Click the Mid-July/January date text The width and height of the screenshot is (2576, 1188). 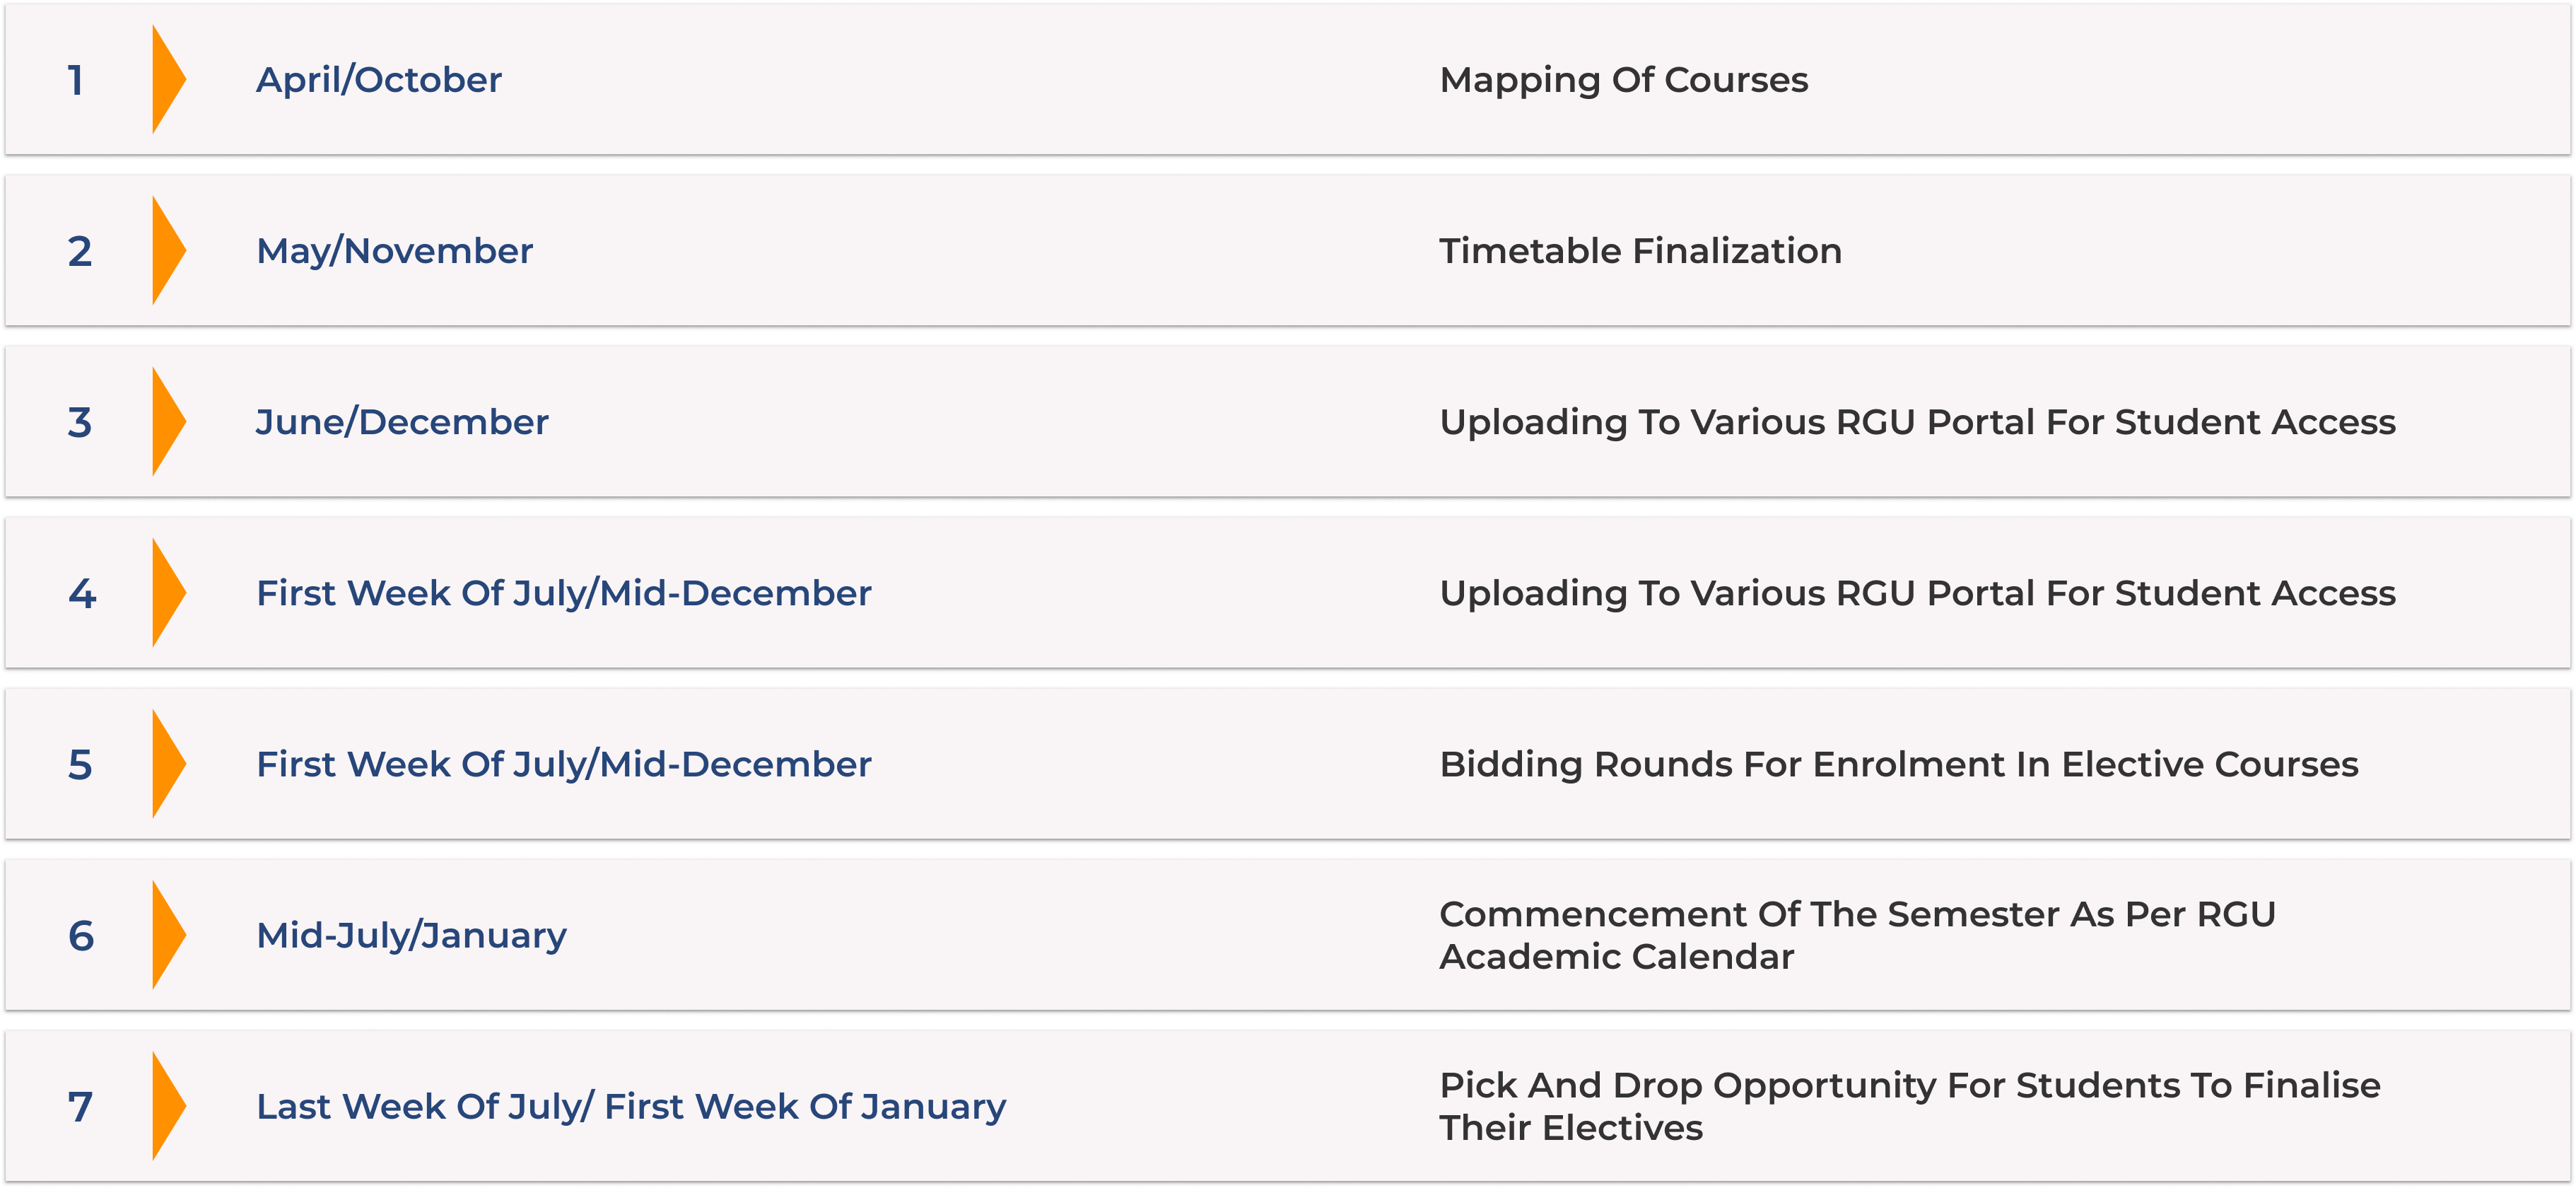tap(411, 936)
